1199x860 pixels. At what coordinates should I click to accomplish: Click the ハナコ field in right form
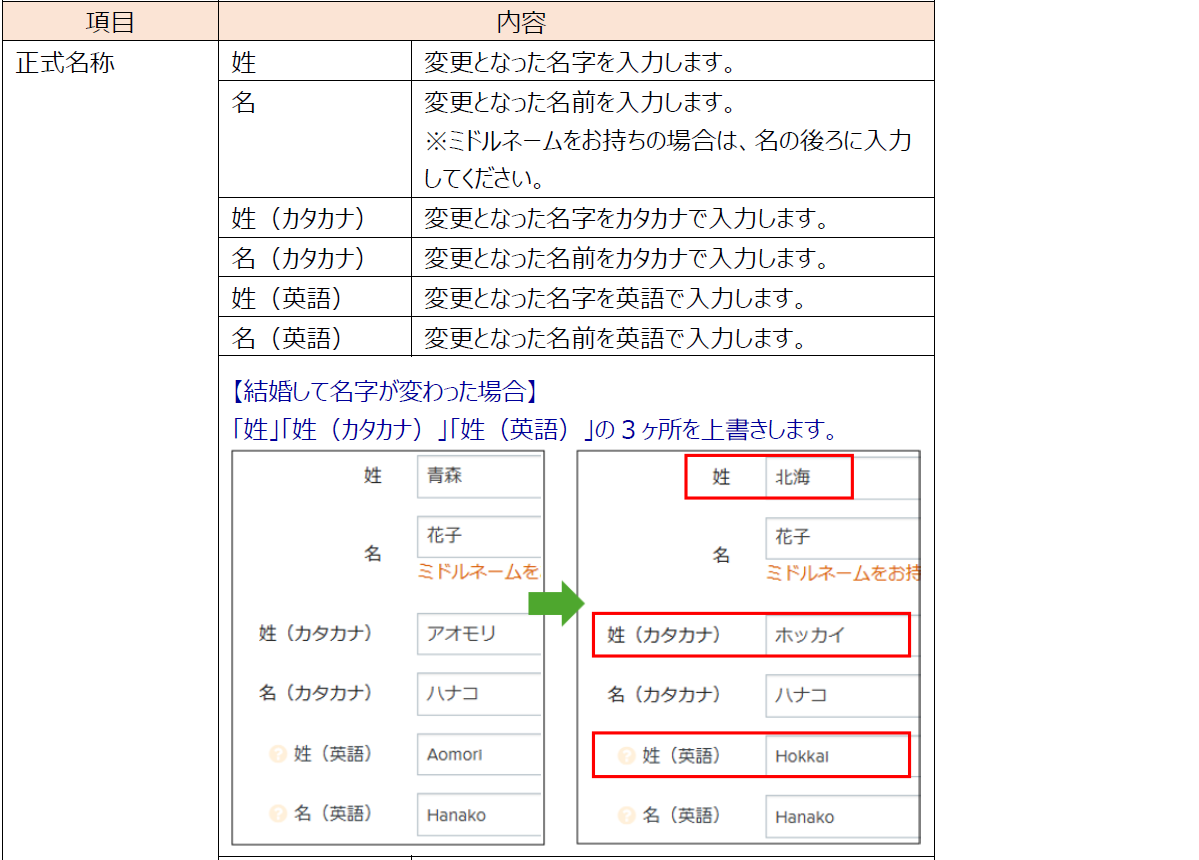842,696
